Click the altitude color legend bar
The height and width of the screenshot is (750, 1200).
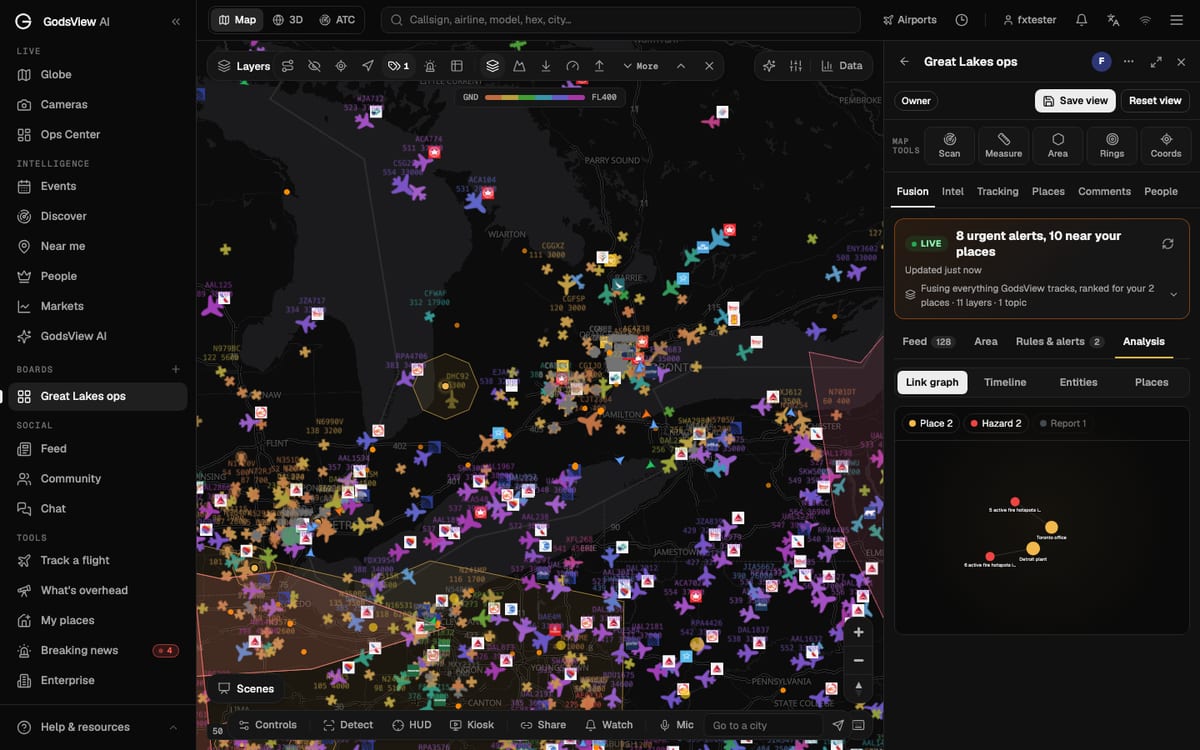pyautogui.click(x=535, y=97)
